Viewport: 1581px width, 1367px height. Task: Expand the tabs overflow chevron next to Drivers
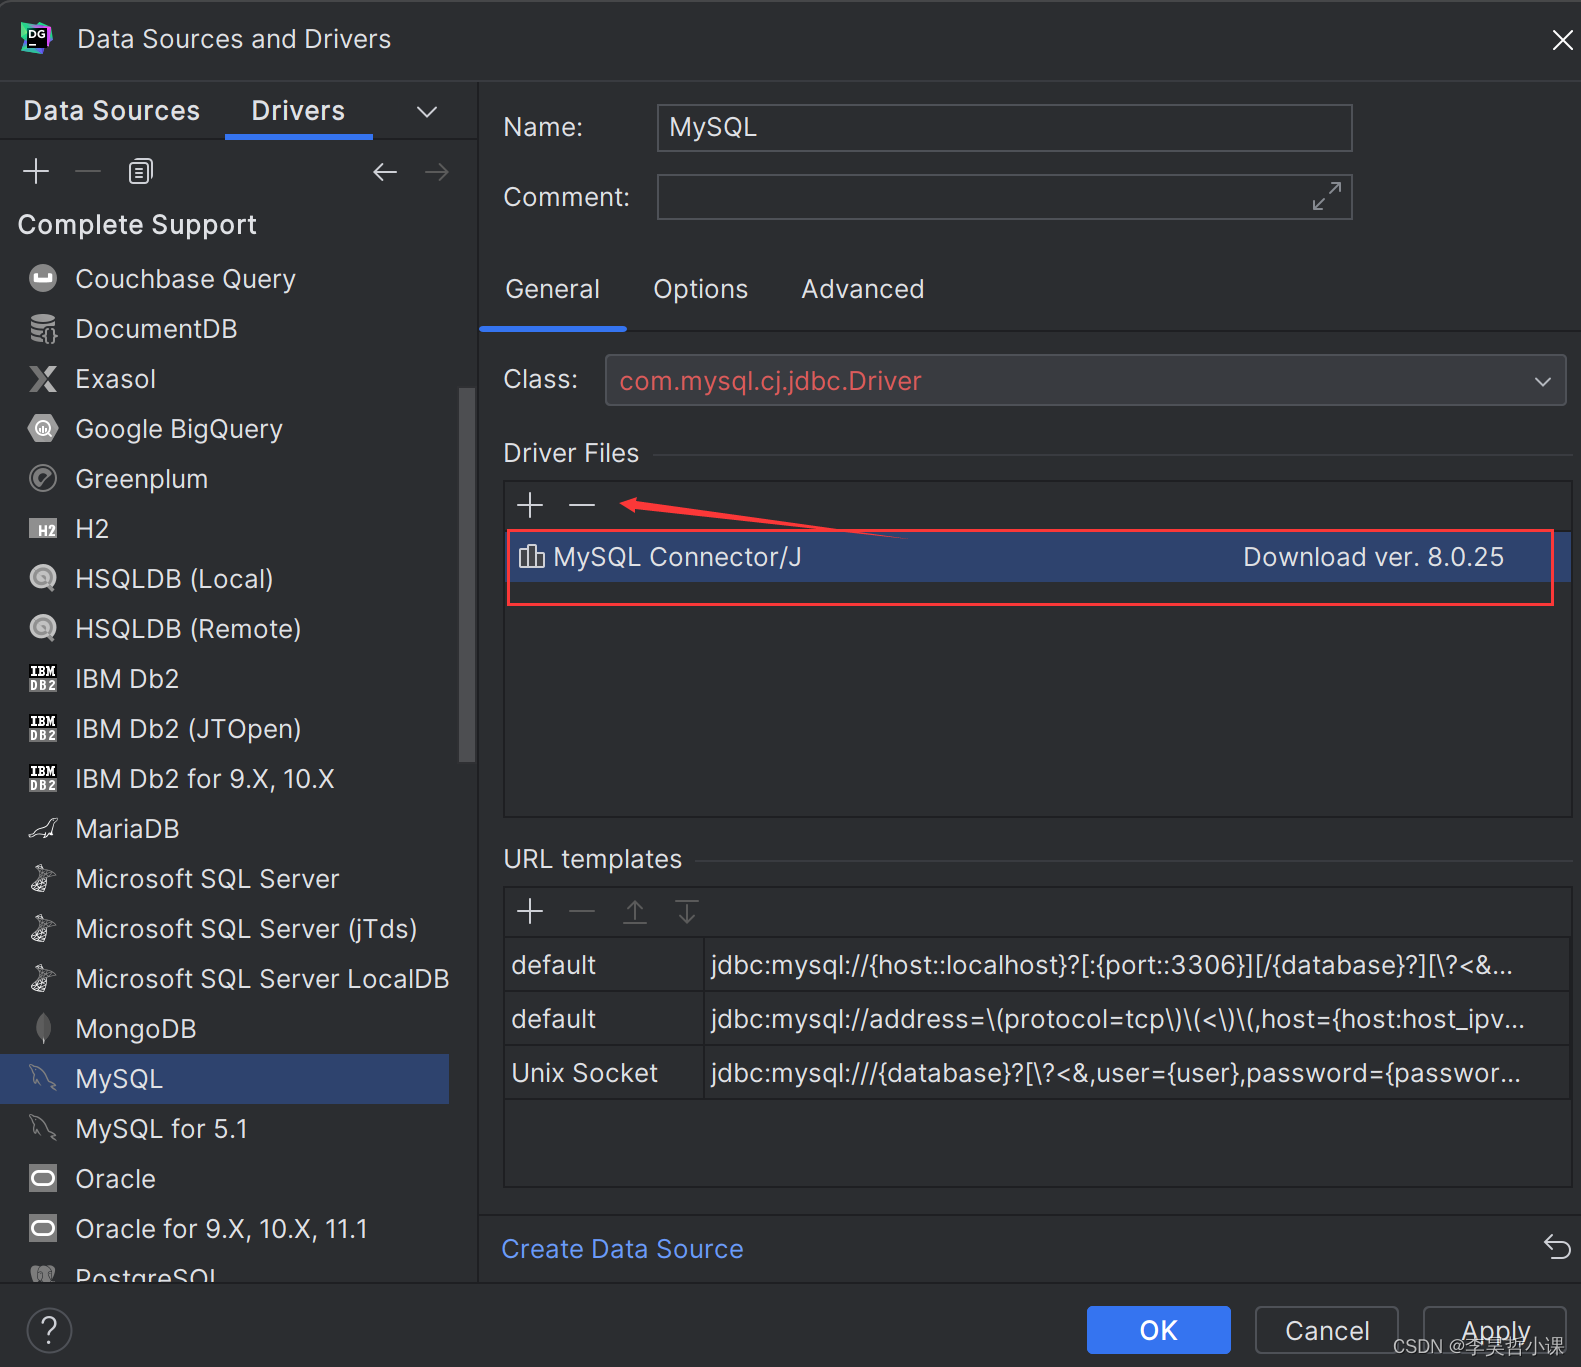pos(427,111)
